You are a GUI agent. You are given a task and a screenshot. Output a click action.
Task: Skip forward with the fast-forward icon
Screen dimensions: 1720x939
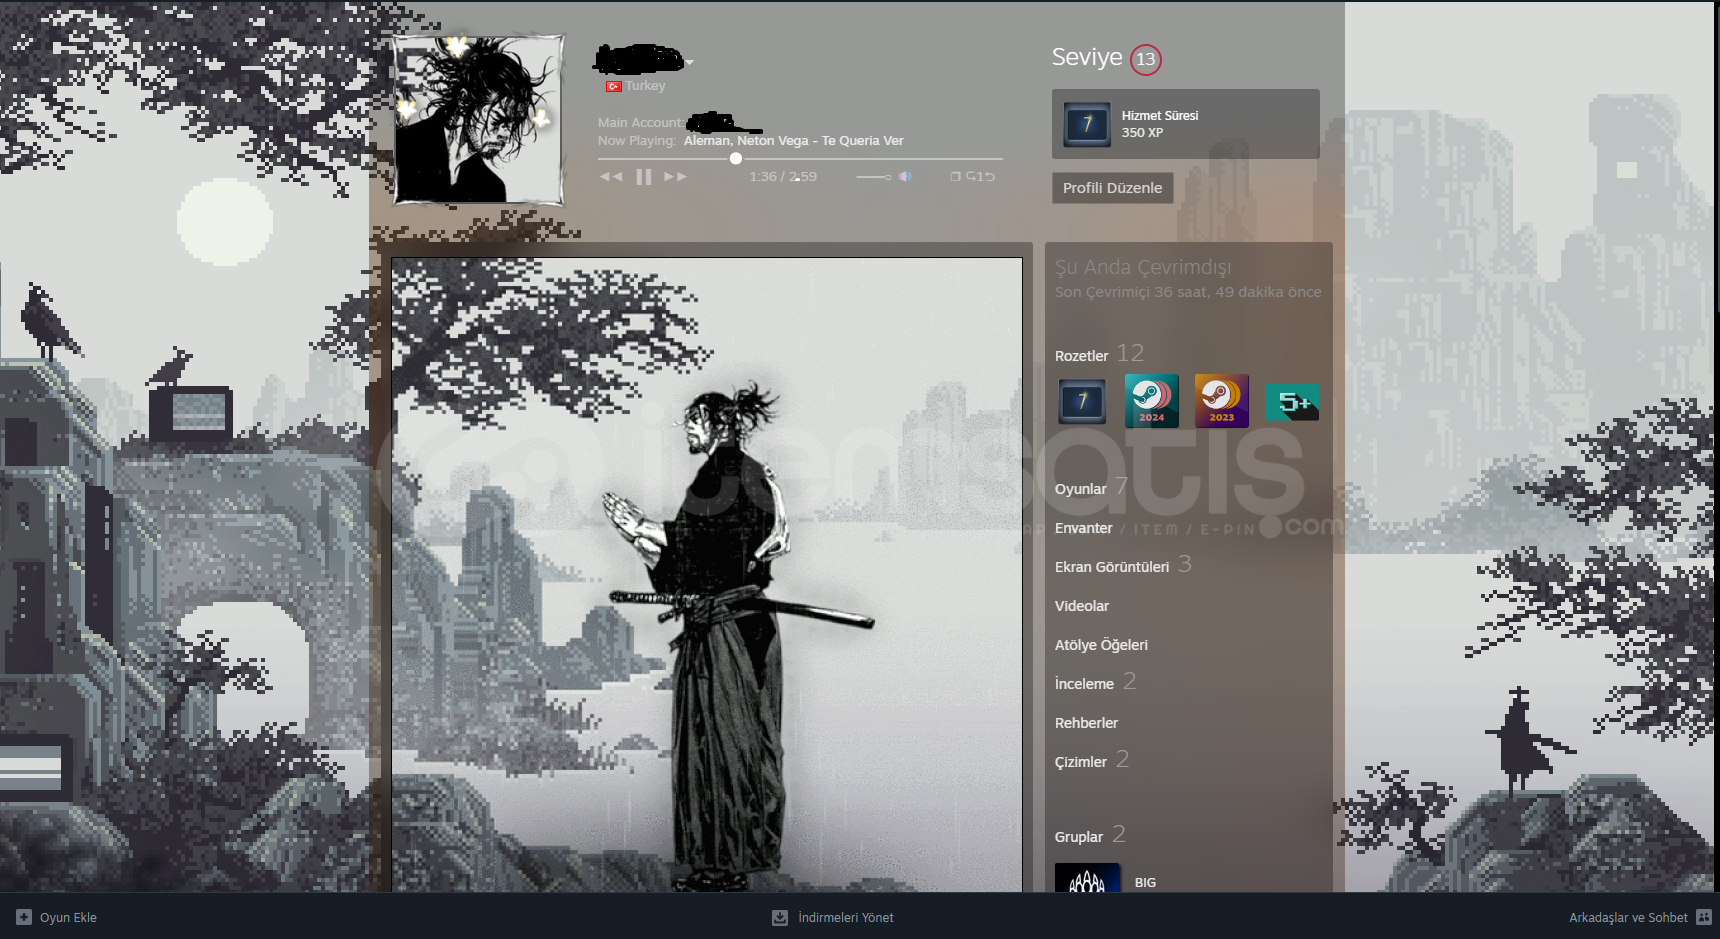pos(676,176)
